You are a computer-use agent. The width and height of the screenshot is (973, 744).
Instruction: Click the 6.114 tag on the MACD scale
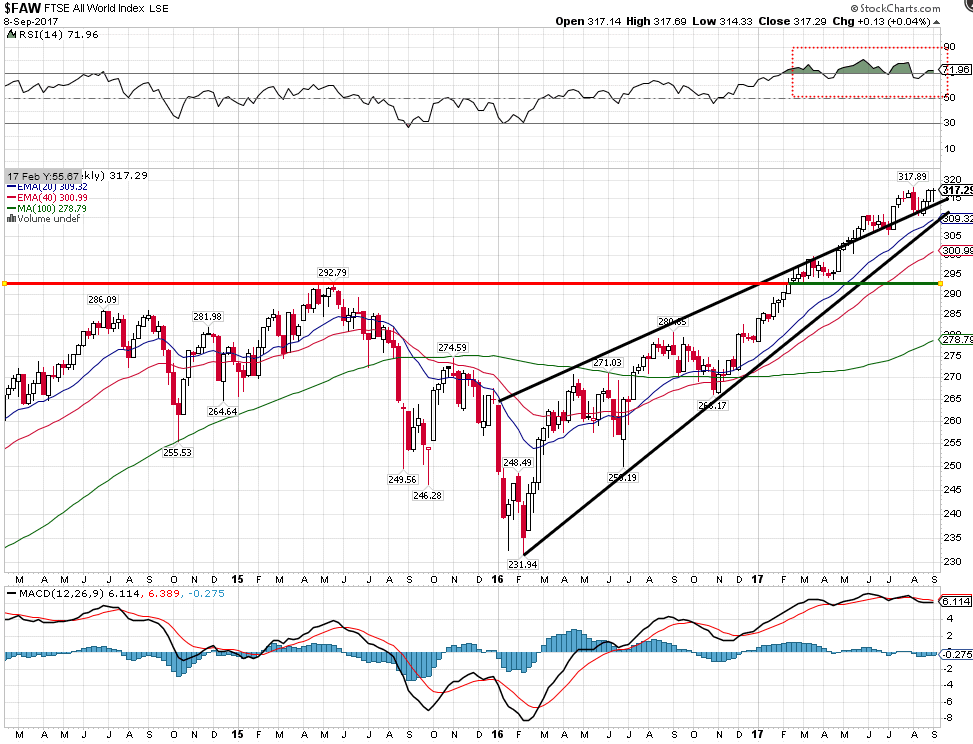pos(956,601)
